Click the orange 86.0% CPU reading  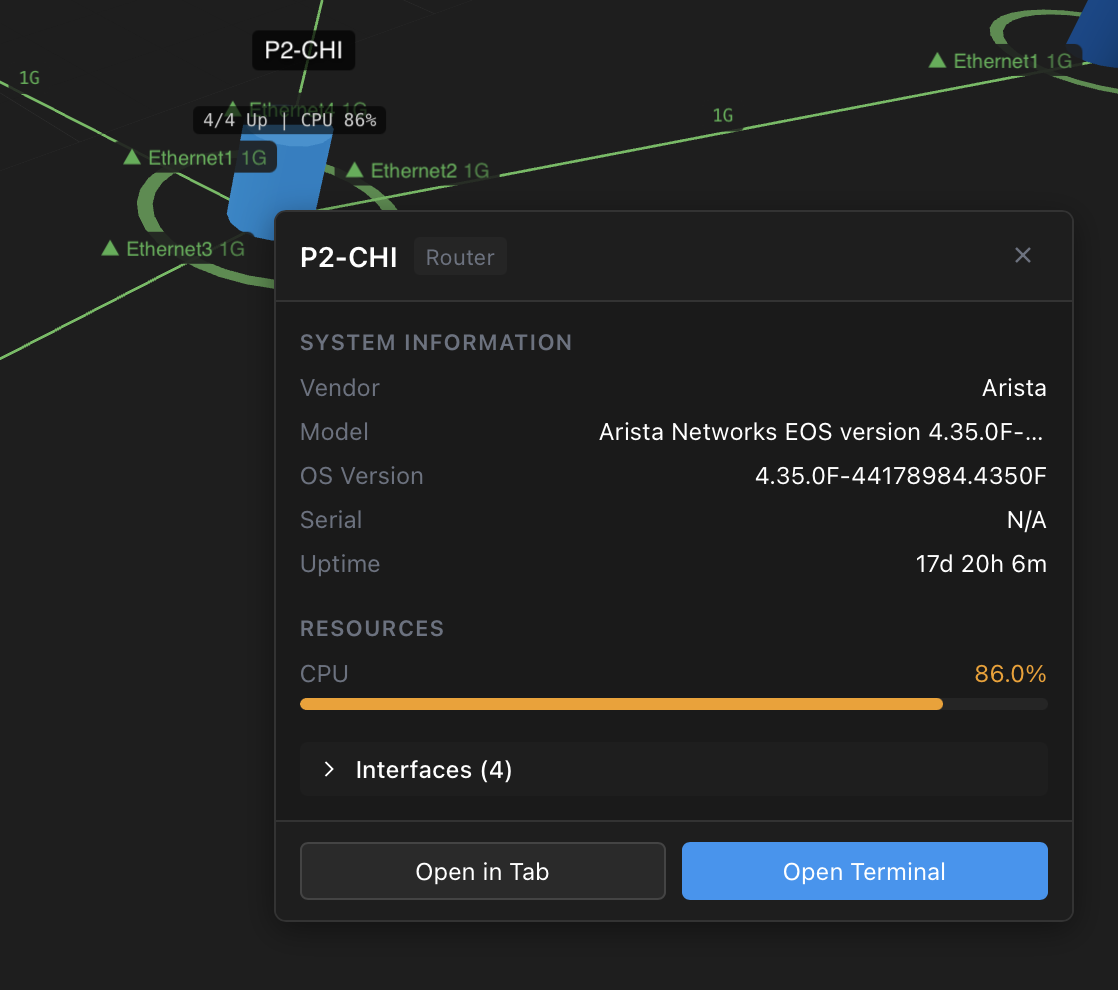(x=1010, y=674)
